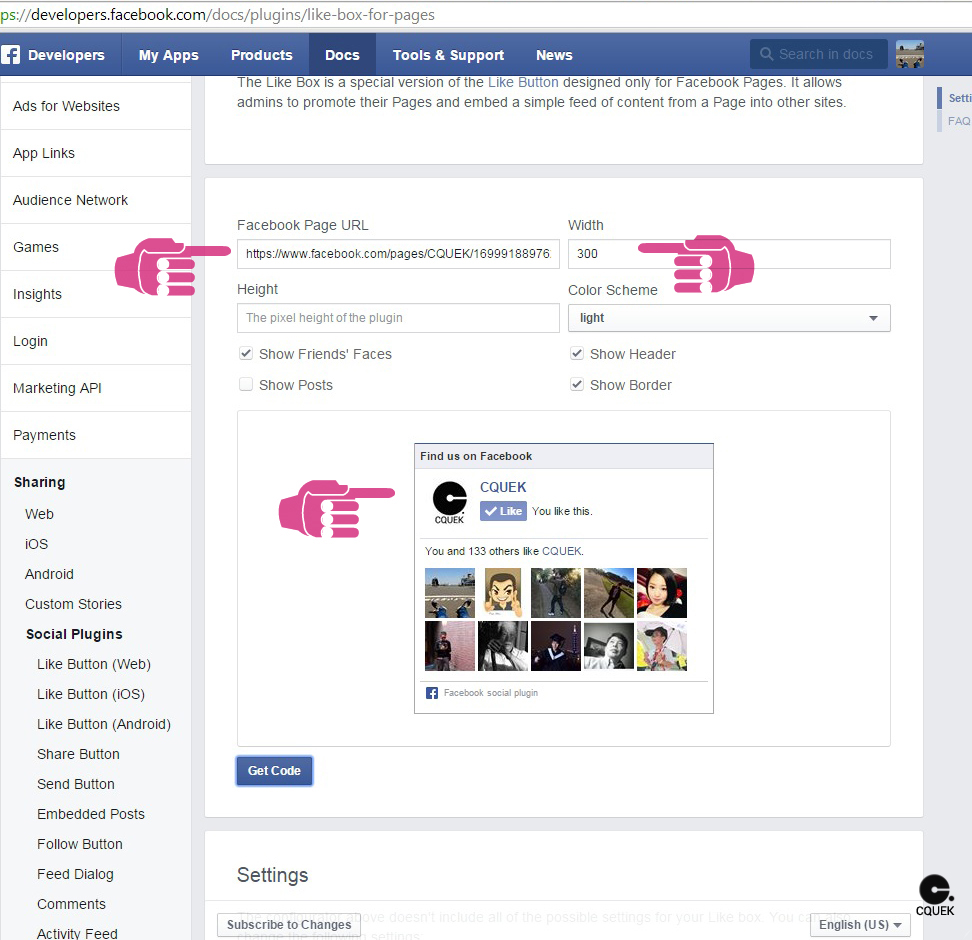Uncheck the Show Border checkbox
Viewport: 972px width, 940px height.
[x=577, y=384]
